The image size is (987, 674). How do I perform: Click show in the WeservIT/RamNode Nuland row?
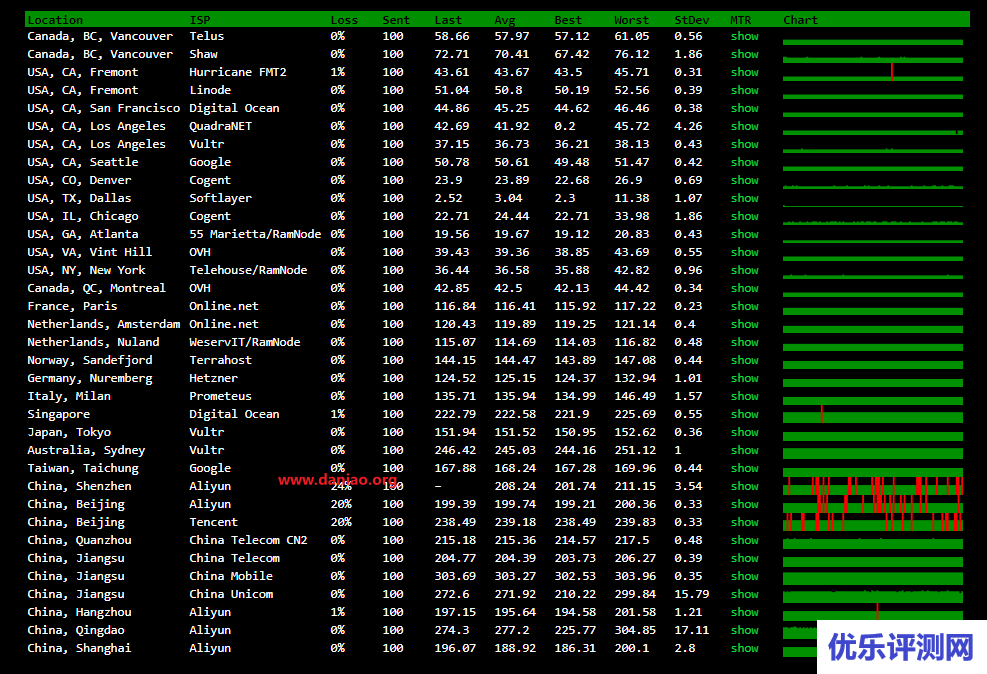tap(744, 342)
